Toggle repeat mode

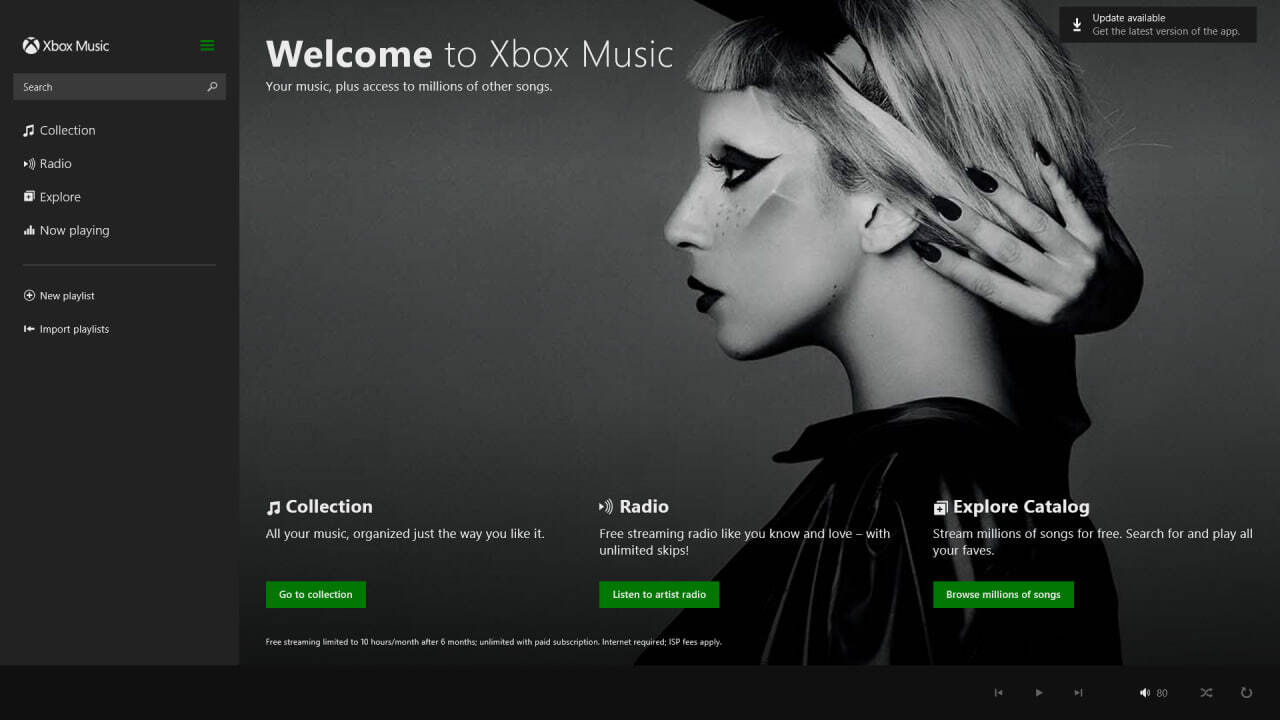[1246, 693]
